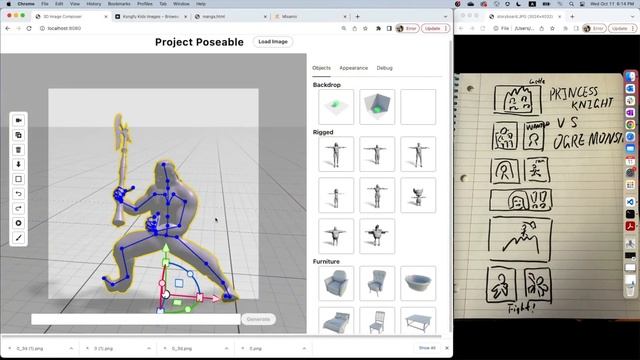Switch to the Appearance tab
Screen dimensions: 640x360
(x=353, y=68)
